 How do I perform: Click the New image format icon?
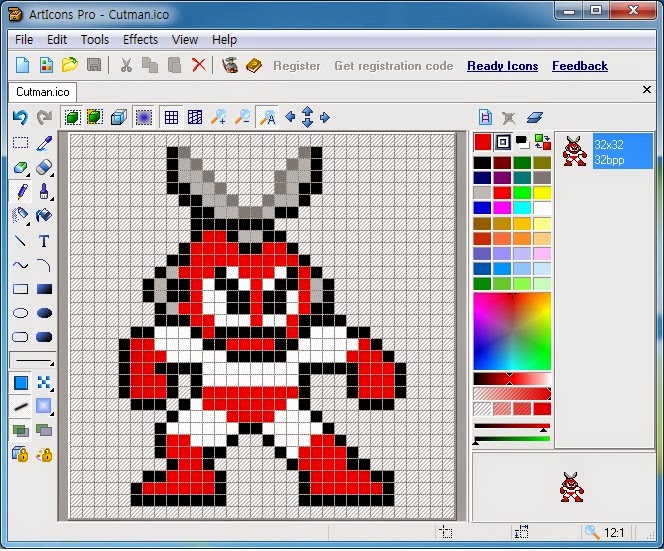(46, 65)
